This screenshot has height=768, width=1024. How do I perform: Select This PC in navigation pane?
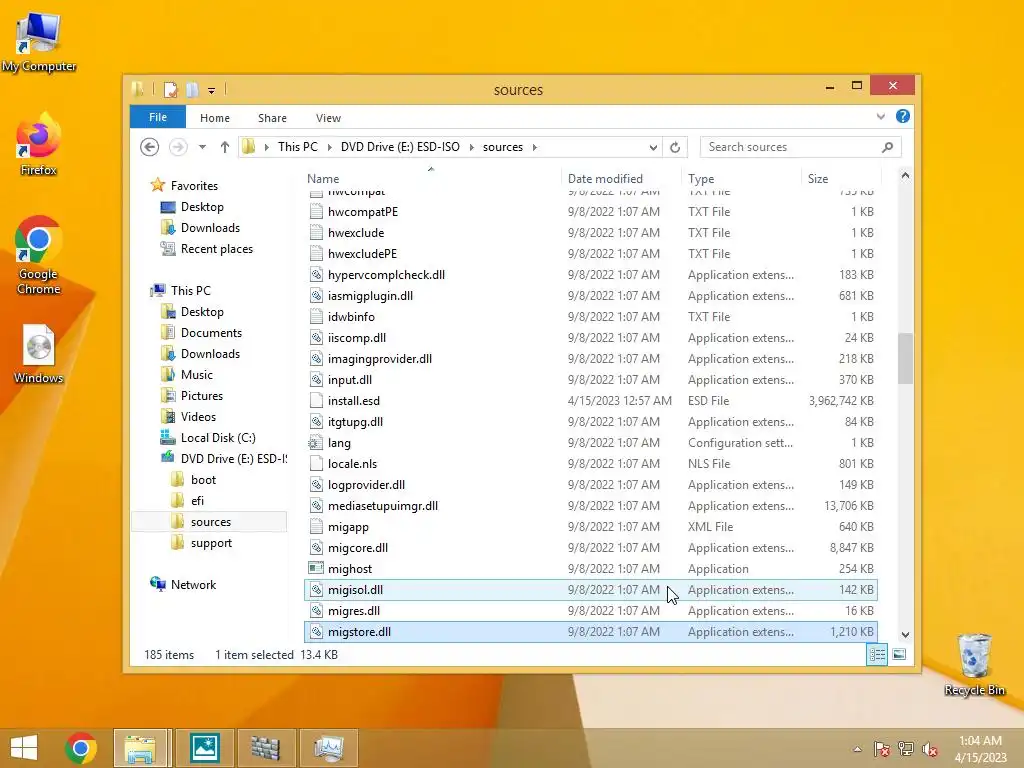tap(190, 290)
